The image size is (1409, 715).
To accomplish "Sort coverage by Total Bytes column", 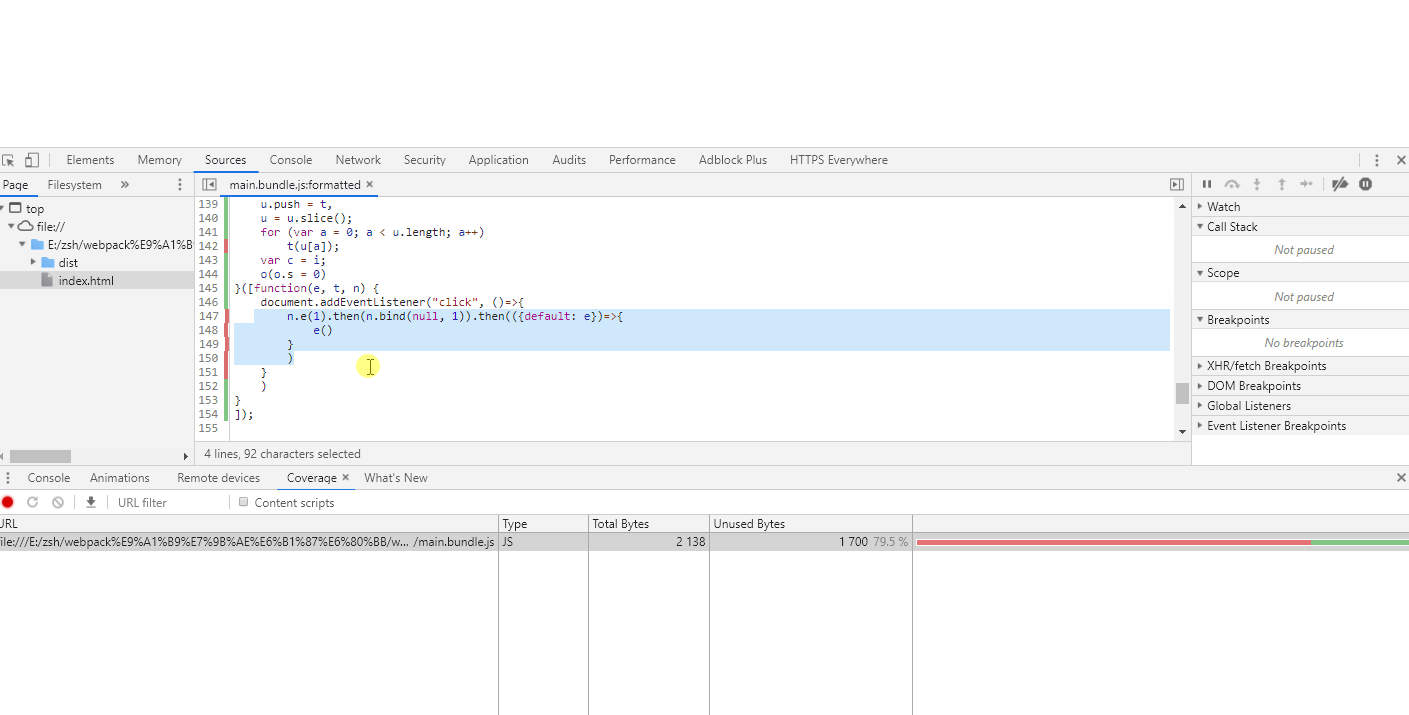I will pos(649,524).
